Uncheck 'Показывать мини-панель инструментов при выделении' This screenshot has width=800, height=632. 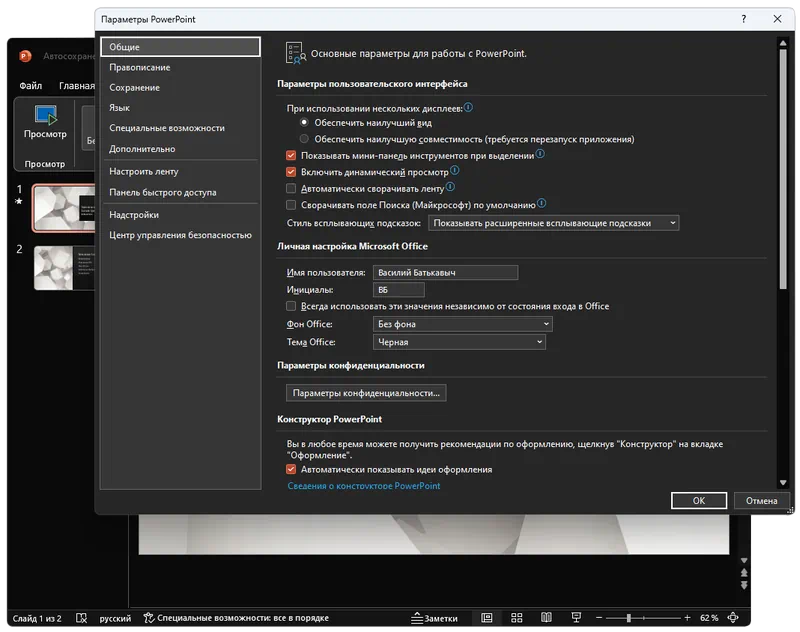(291, 155)
